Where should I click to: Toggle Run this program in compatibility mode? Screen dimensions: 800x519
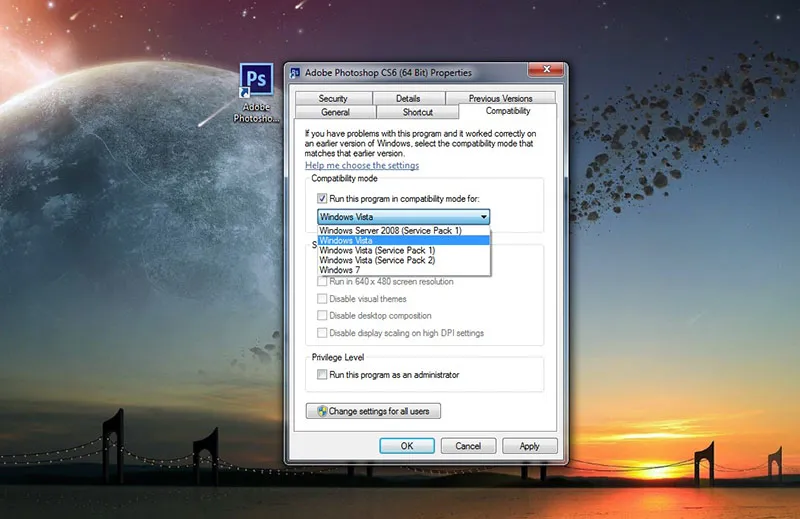(322, 199)
